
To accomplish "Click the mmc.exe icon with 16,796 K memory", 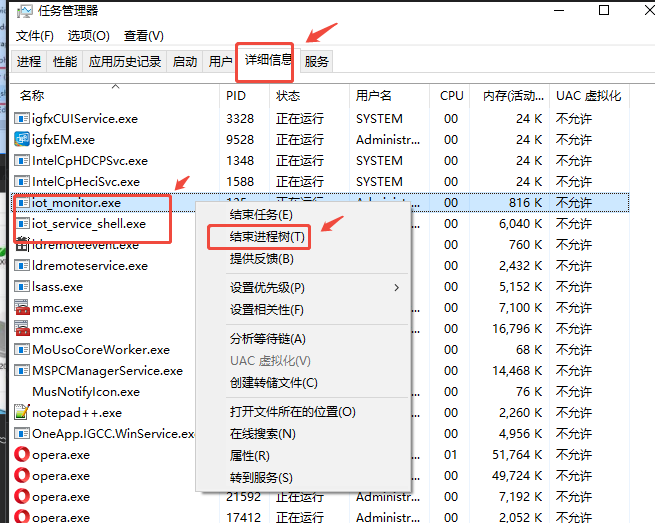I will (22, 328).
